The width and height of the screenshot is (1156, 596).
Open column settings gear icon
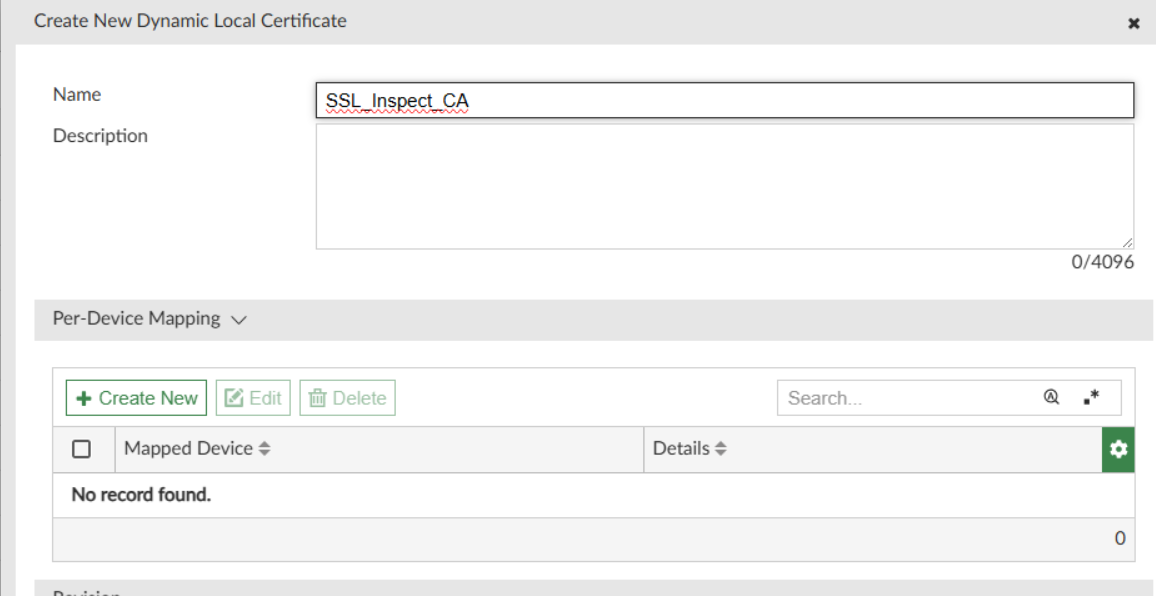point(1118,448)
